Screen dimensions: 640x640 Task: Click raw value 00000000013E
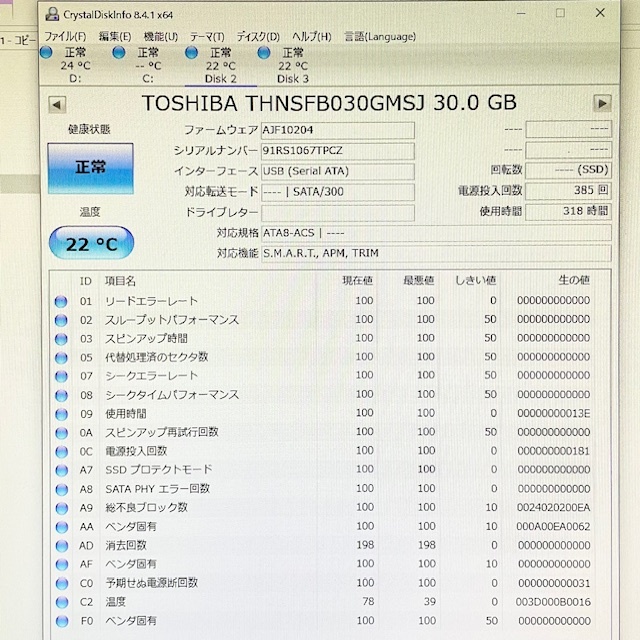(x=553, y=413)
